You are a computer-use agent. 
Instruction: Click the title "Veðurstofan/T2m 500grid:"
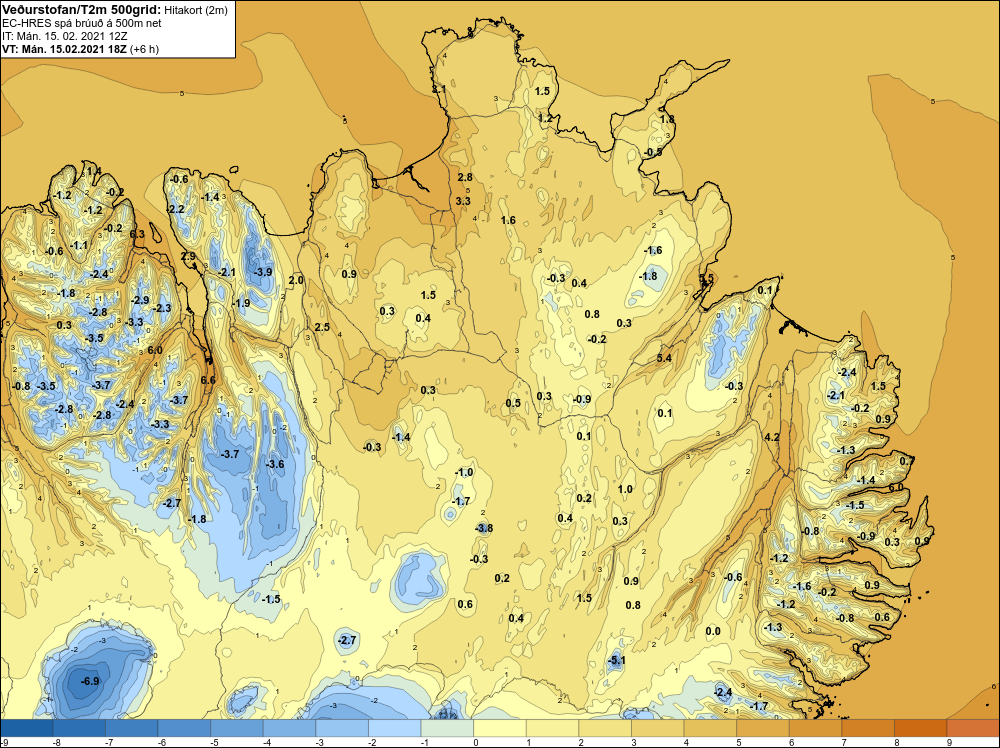82,9
